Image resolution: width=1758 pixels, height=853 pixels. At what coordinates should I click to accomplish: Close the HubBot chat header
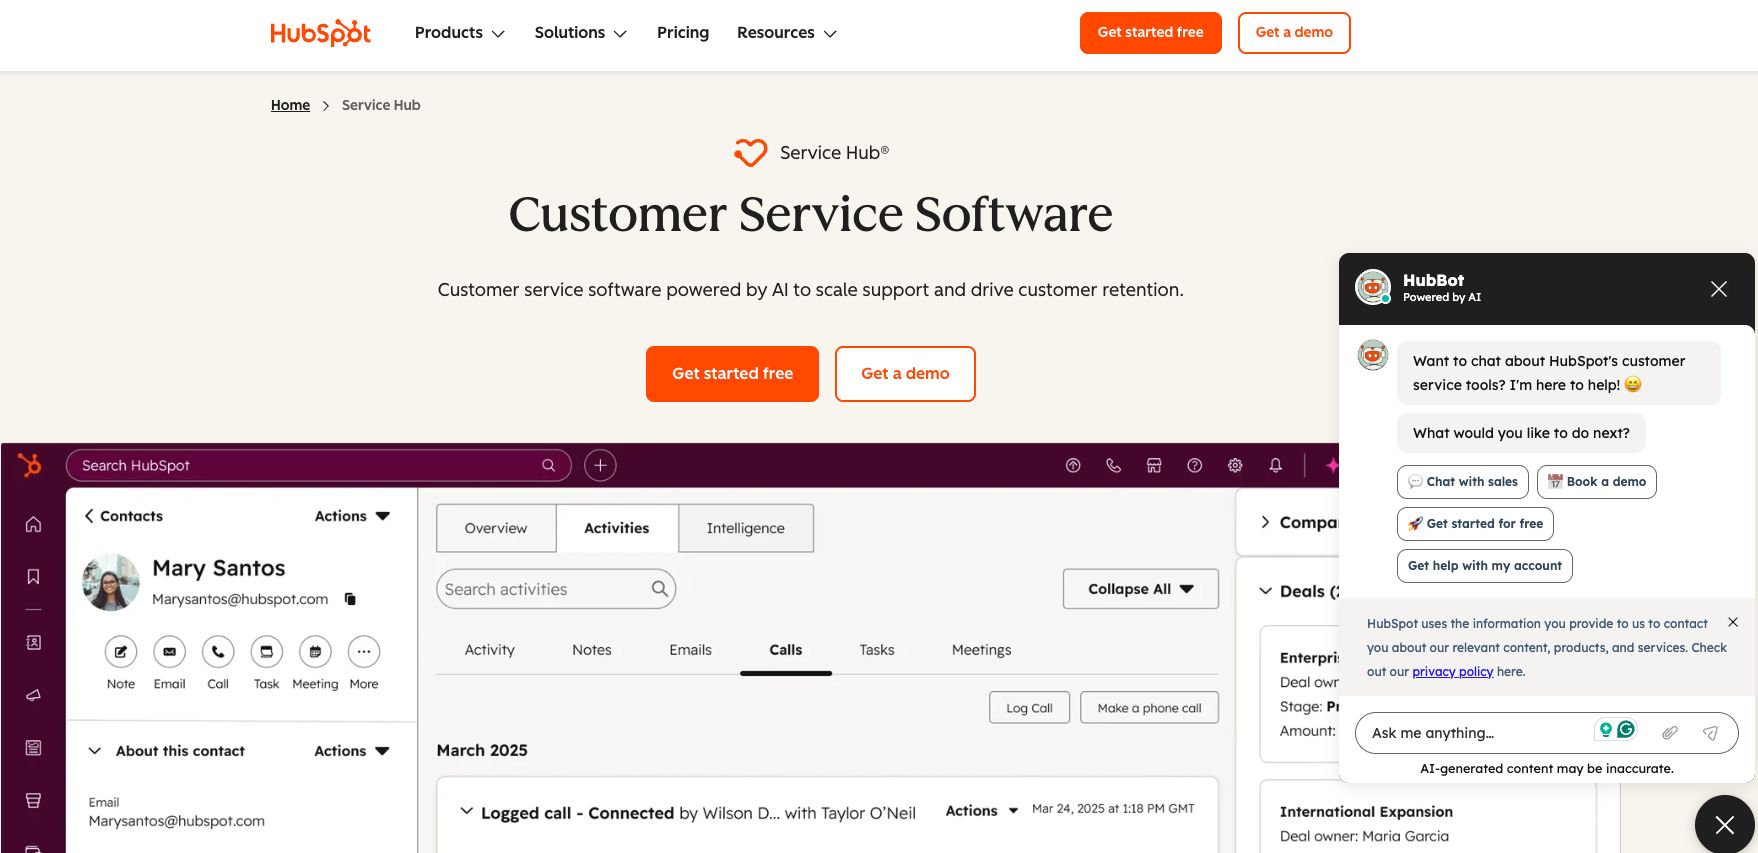click(x=1719, y=289)
